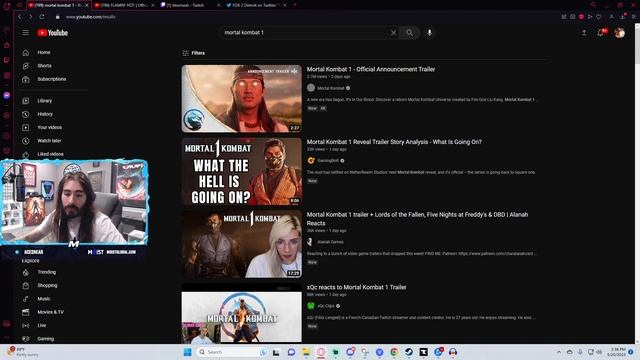Open the Windows Start button
Image resolution: width=640 pixels, height=360 pixels.
coord(187,352)
